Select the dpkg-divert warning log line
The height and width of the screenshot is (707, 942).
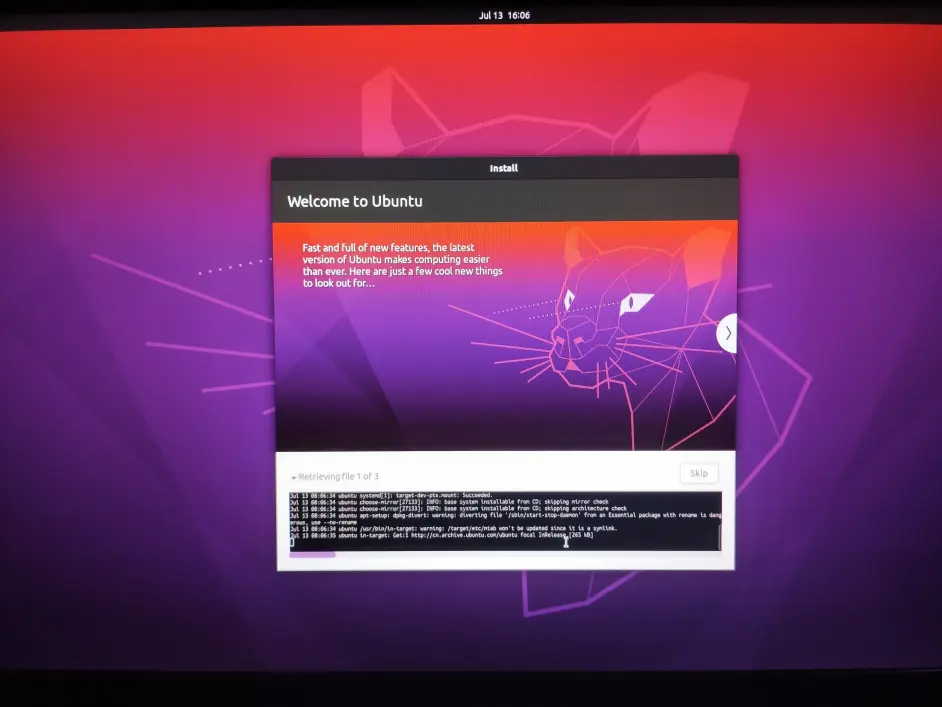click(x=505, y=518)
